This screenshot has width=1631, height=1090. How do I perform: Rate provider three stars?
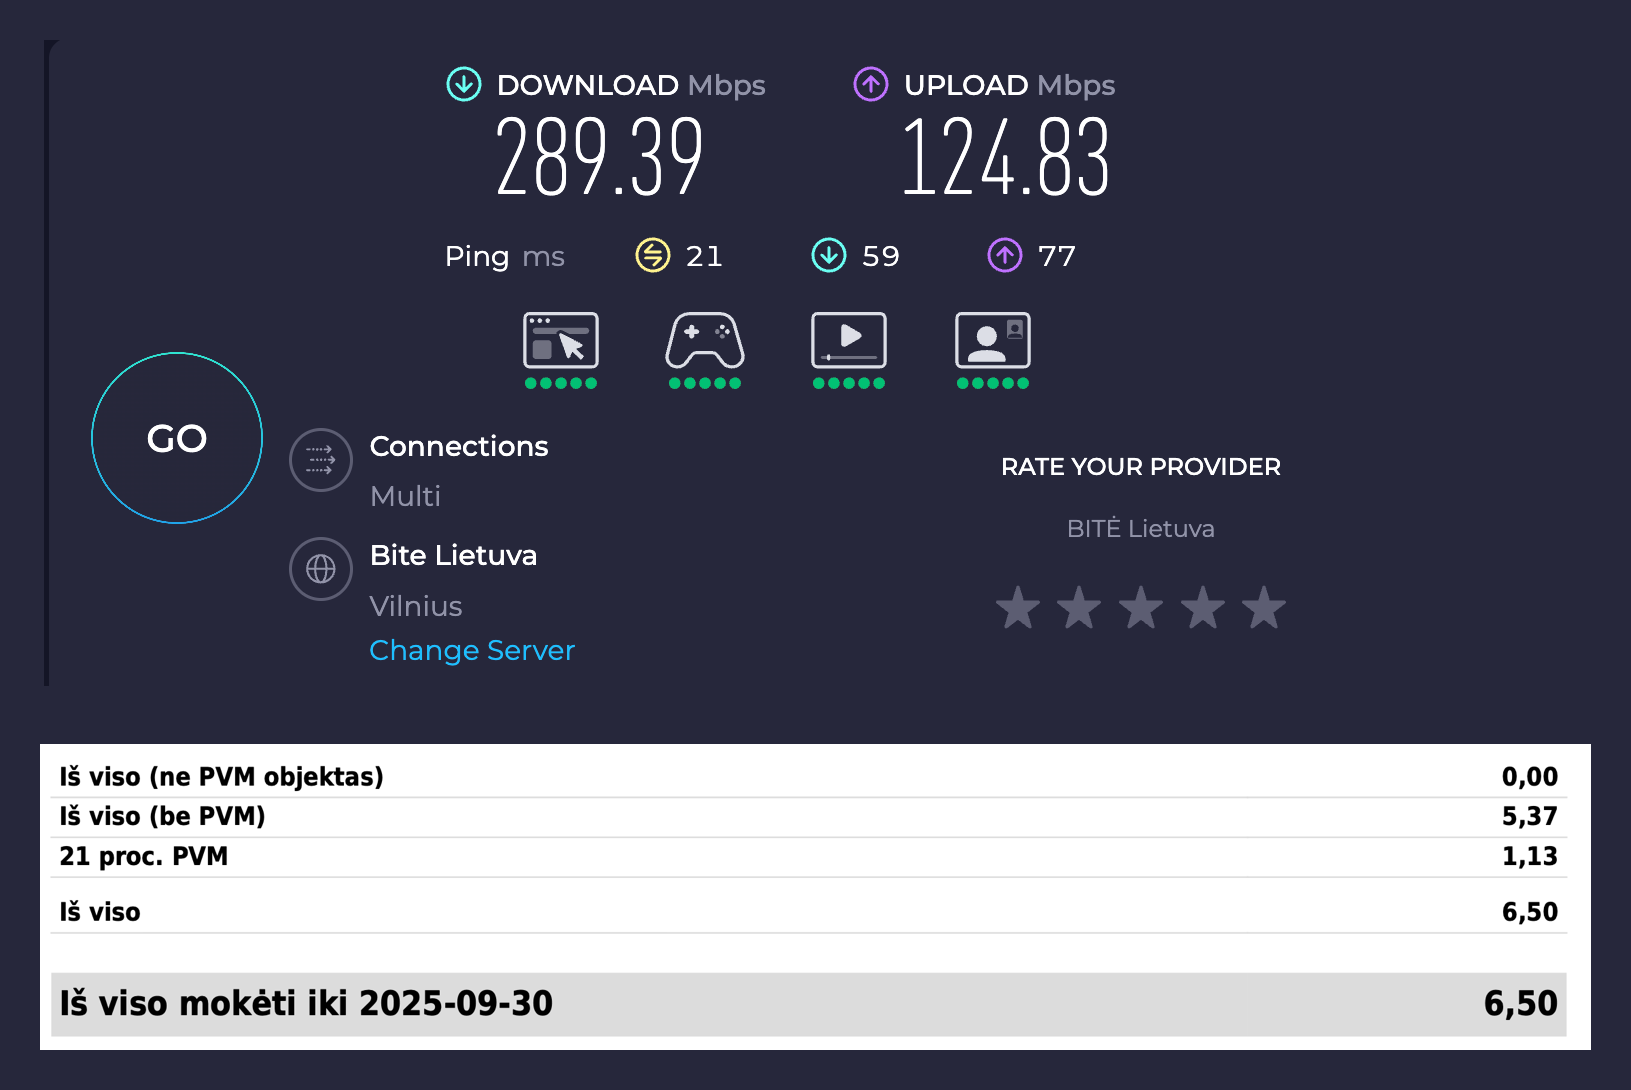(x=1141, y=608)
